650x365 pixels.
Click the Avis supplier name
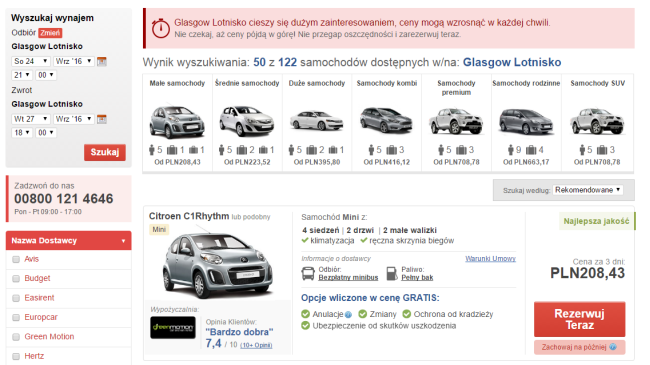tap(32, 259)
